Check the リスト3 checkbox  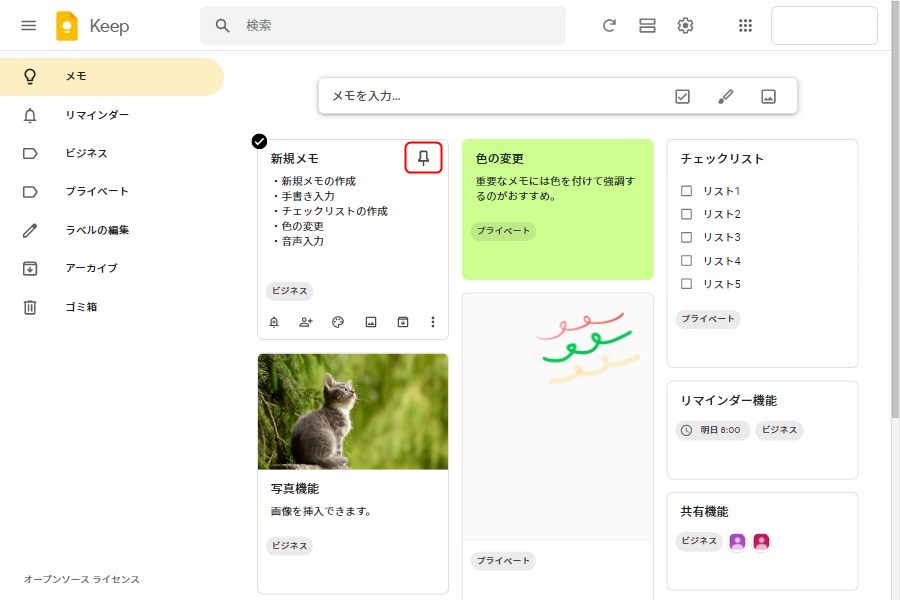[x=686, y=237]
